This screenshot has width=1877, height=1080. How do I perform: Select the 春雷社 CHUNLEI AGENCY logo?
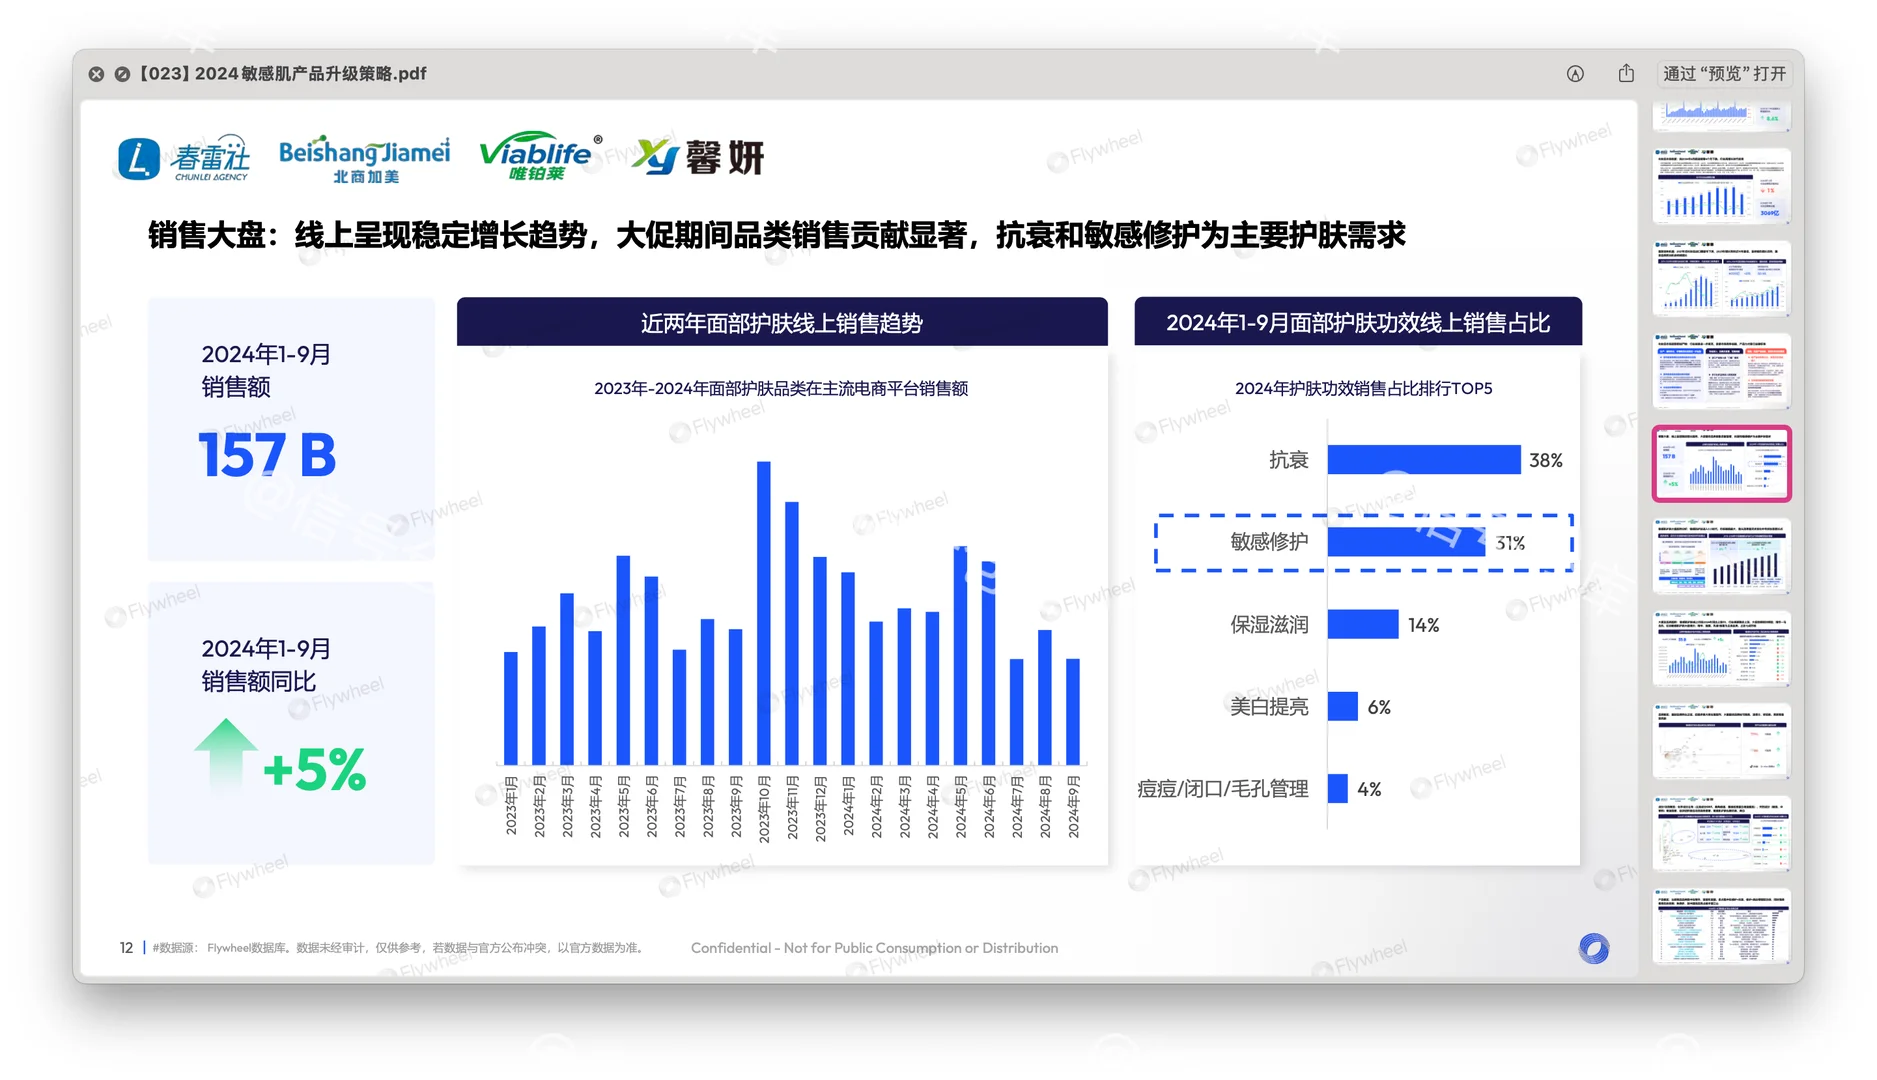183,157
